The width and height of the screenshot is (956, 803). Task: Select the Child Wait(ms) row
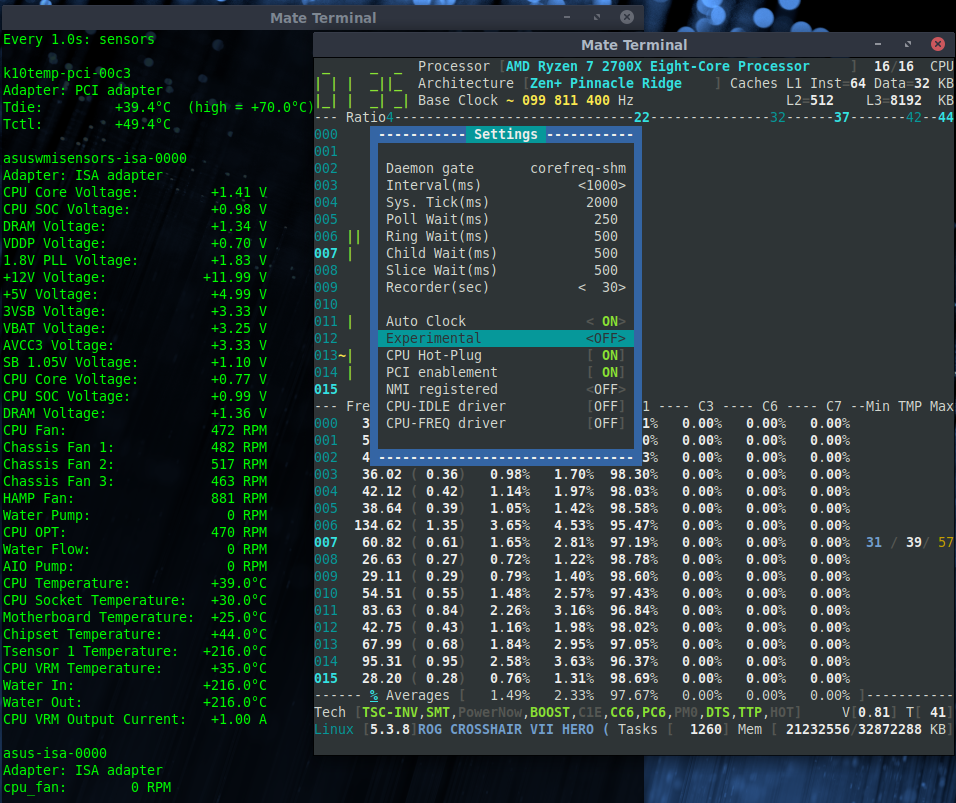(x=506, y=254)
